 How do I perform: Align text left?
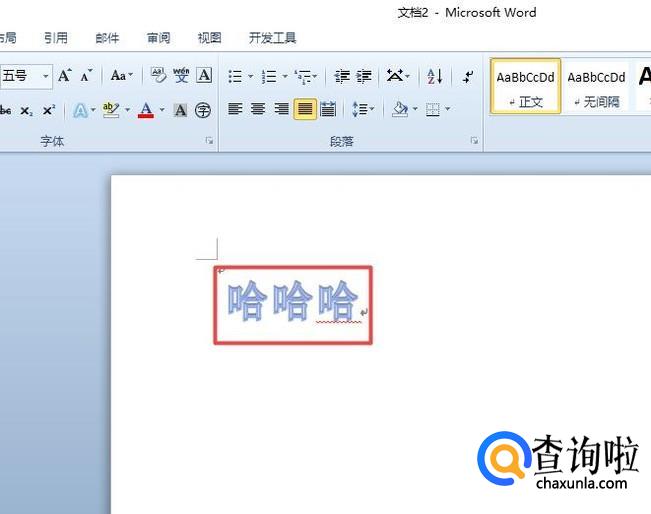235,109
